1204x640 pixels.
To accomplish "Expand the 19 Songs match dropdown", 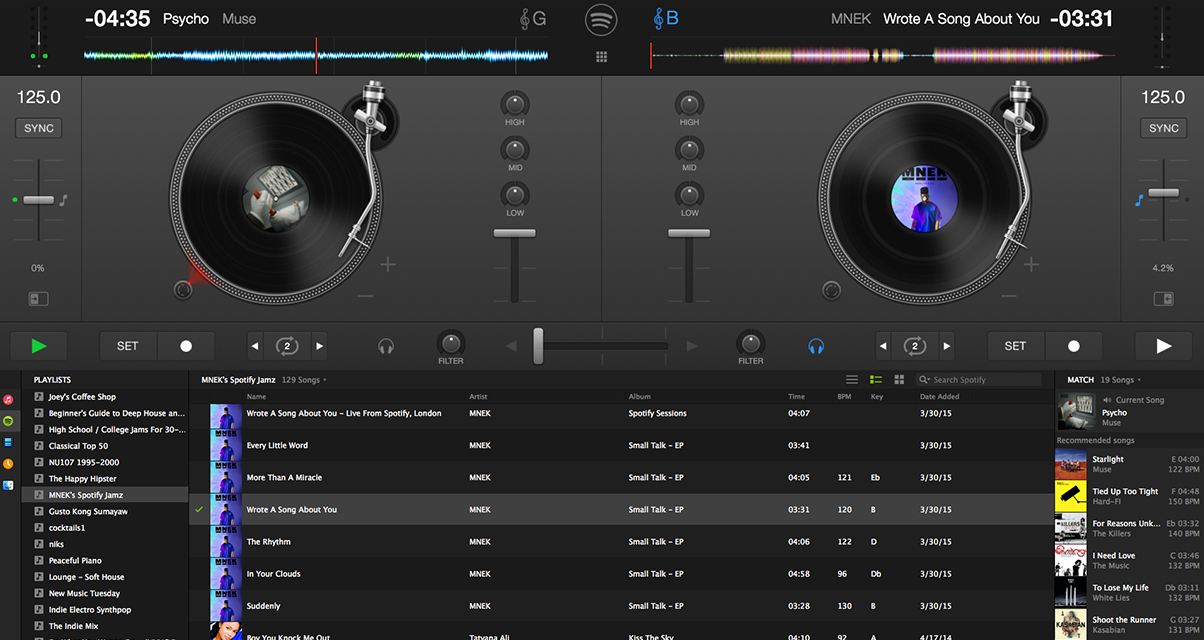I will click(1121, 380).
